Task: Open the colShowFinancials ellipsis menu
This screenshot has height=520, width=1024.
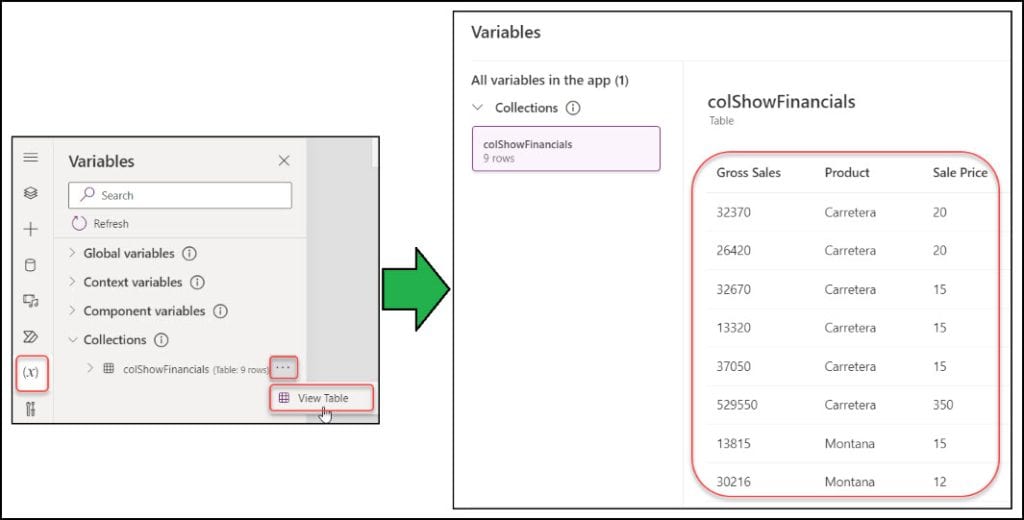Action: point(283,368)
